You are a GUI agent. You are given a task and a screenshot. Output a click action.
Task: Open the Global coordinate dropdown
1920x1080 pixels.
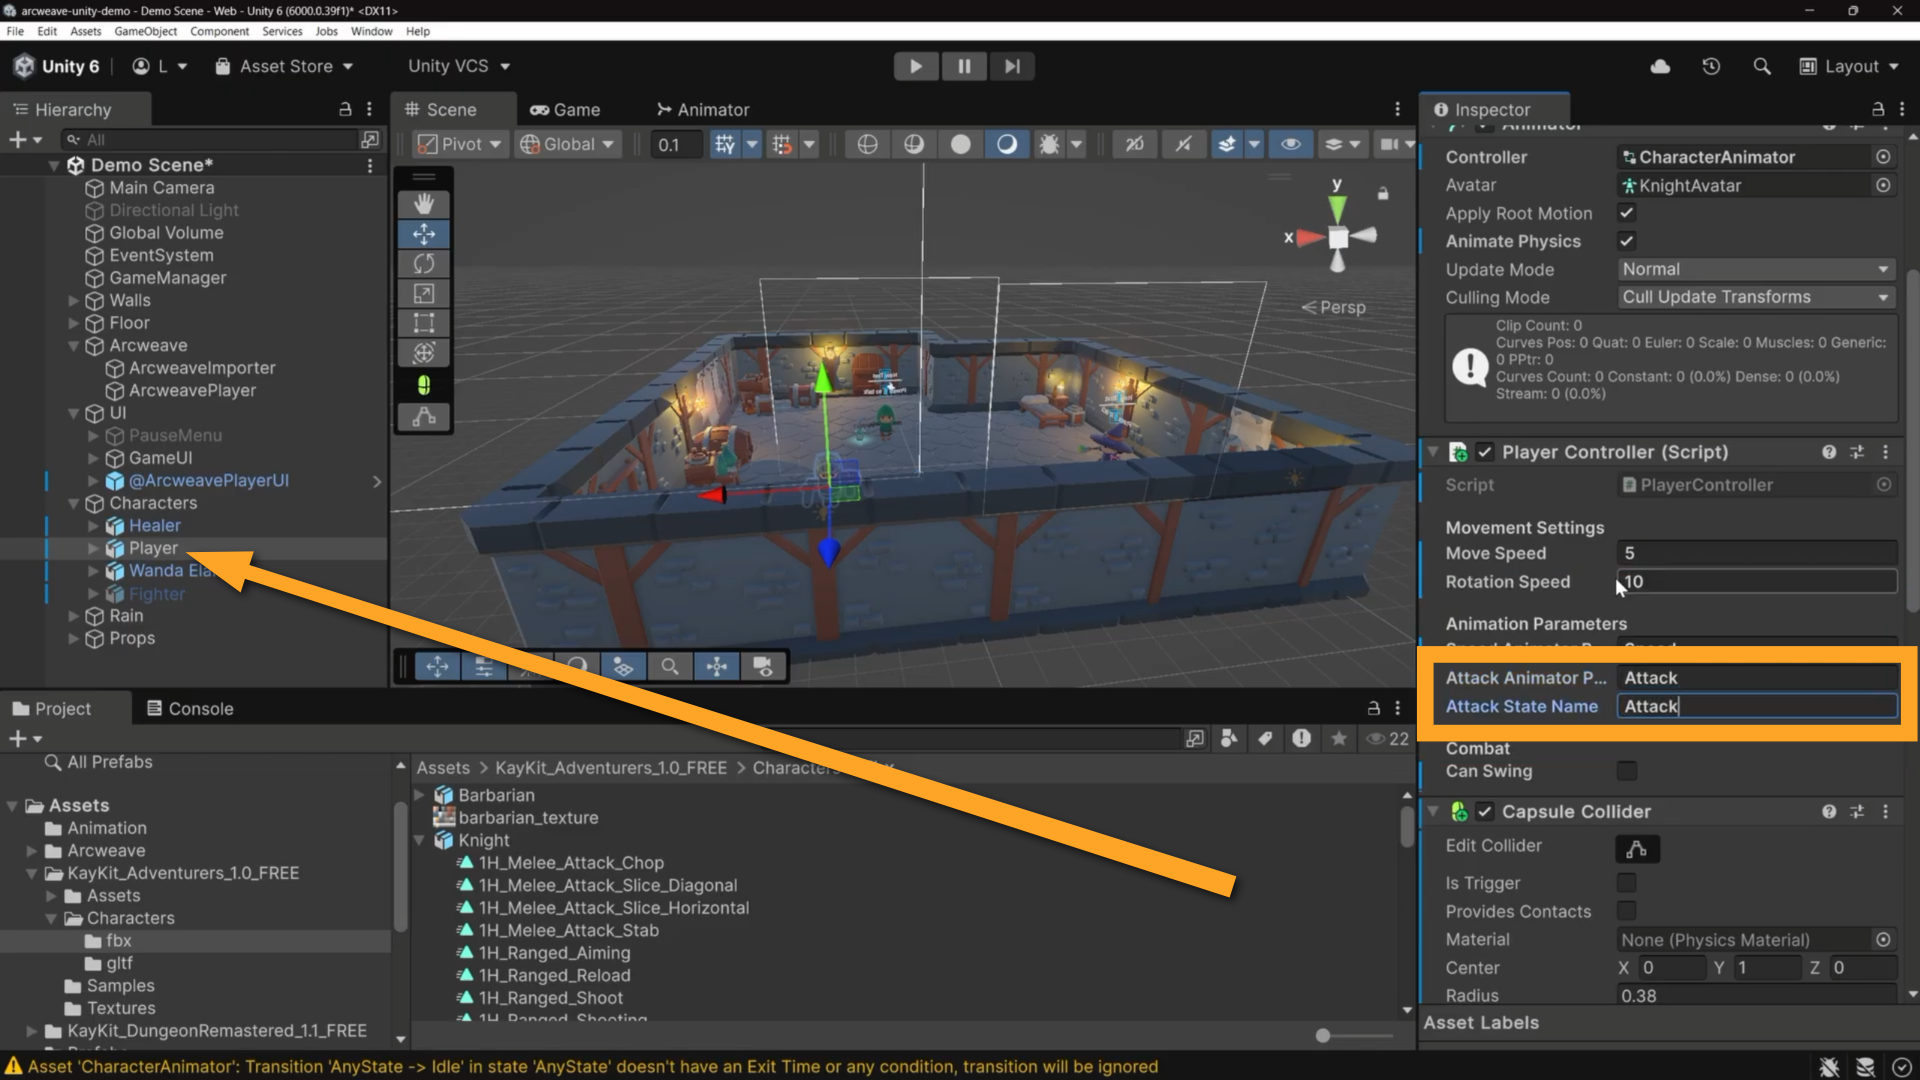(x=567, y=144)
